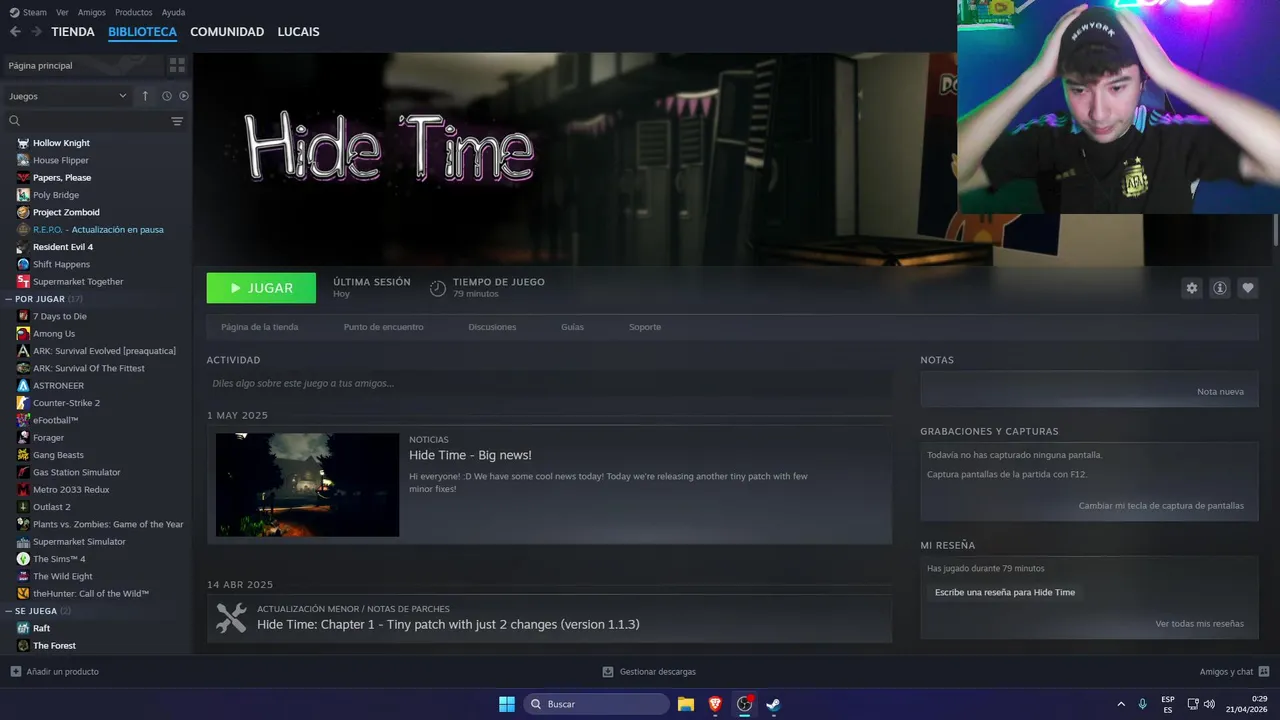Viewport: 1280px width, 720px height.
Task: Open the Amigos menu
Action: [92, 12]
